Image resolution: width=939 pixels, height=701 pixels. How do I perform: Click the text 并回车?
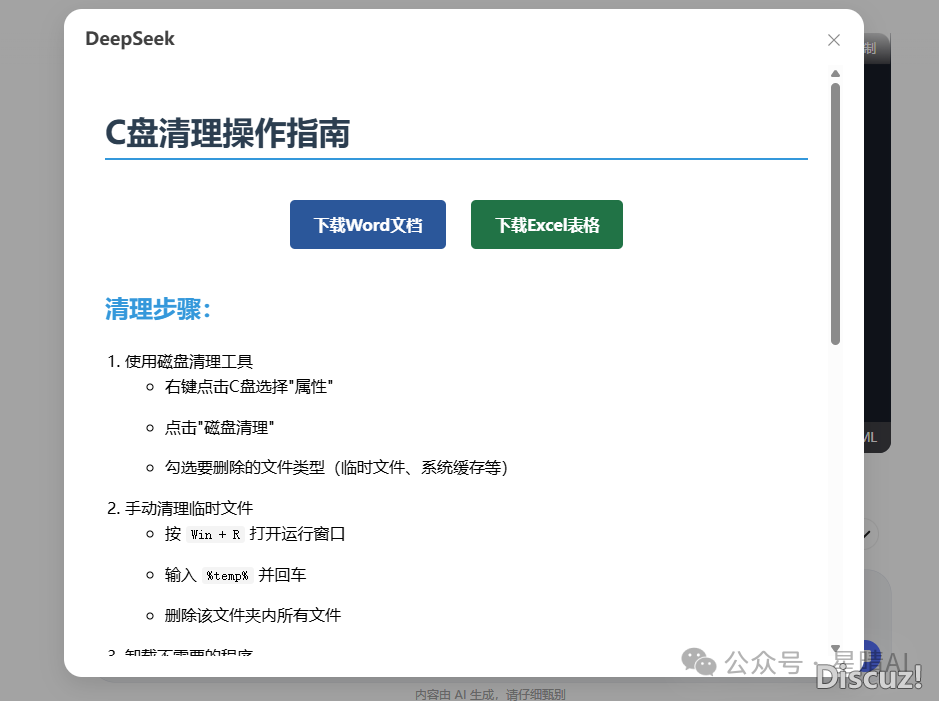[x=282, y=575]
